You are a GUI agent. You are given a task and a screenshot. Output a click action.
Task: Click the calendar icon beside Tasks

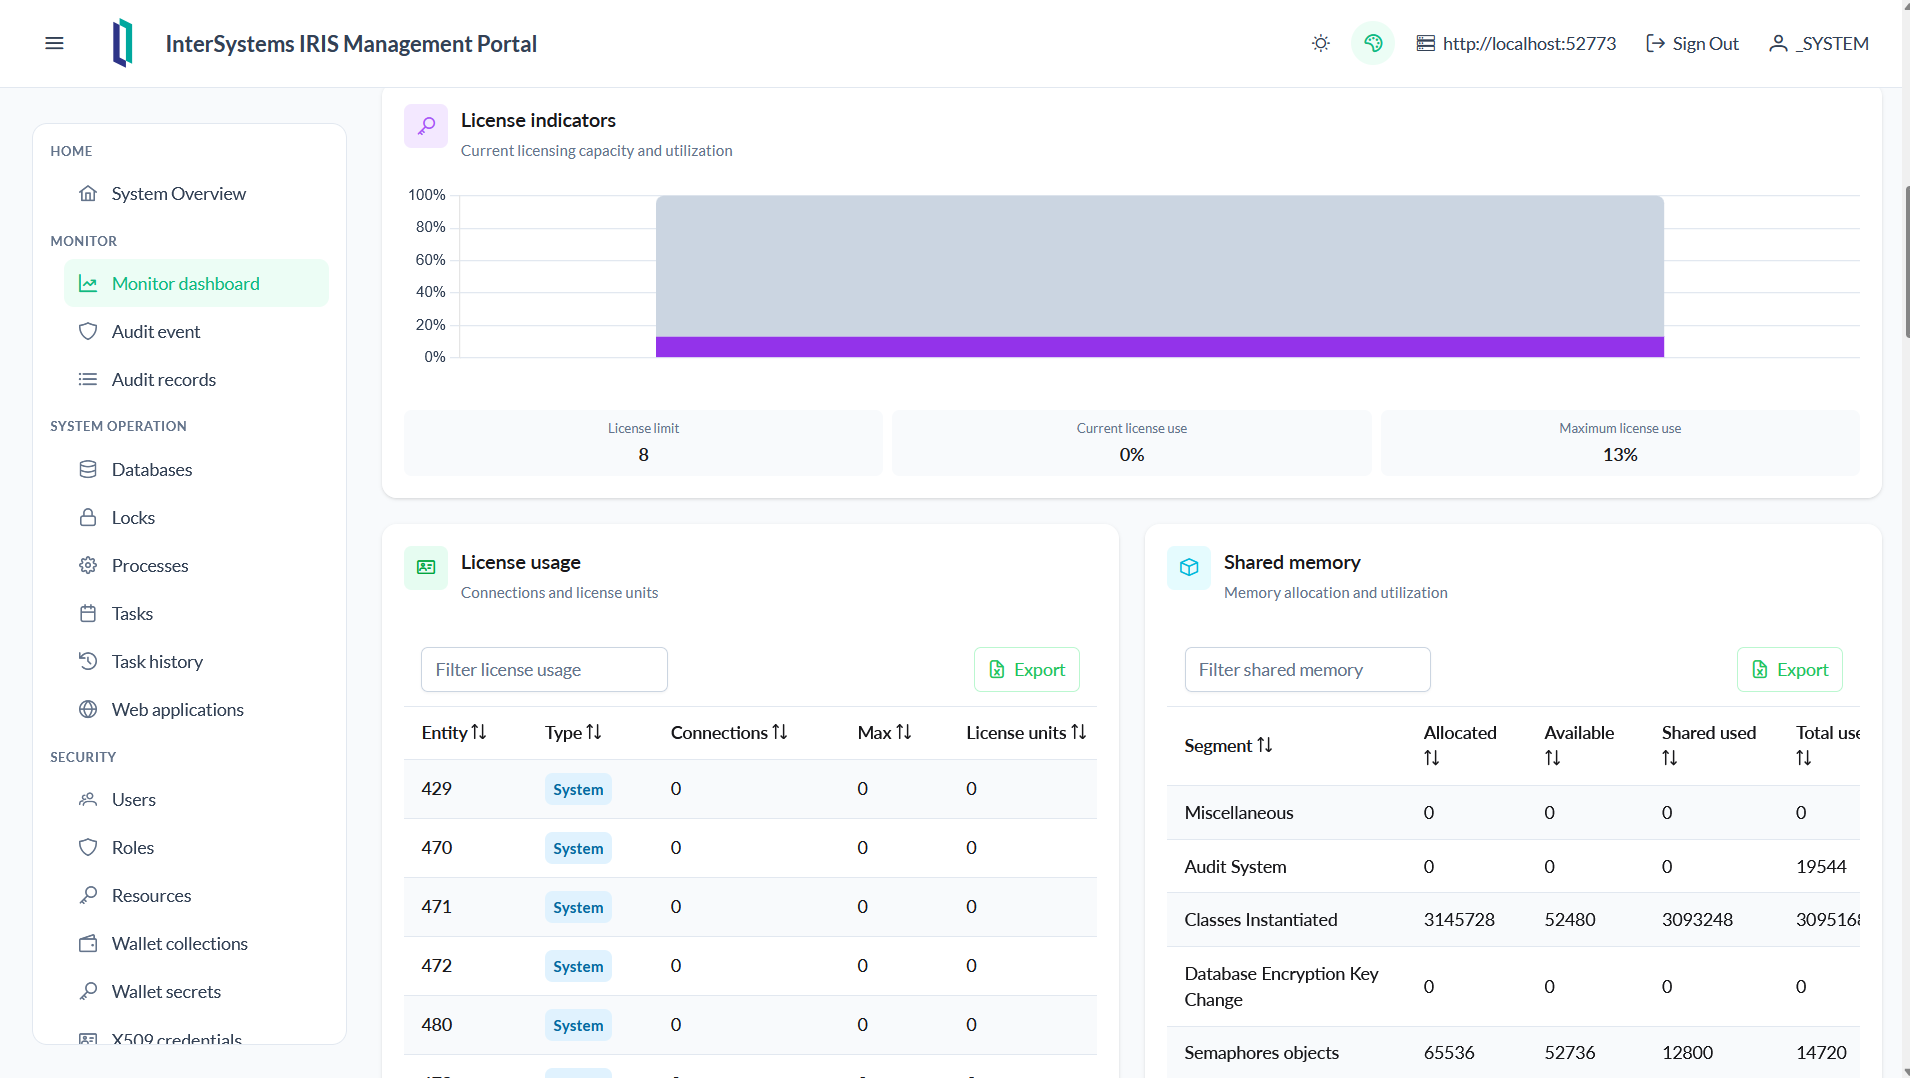(88, 613)
